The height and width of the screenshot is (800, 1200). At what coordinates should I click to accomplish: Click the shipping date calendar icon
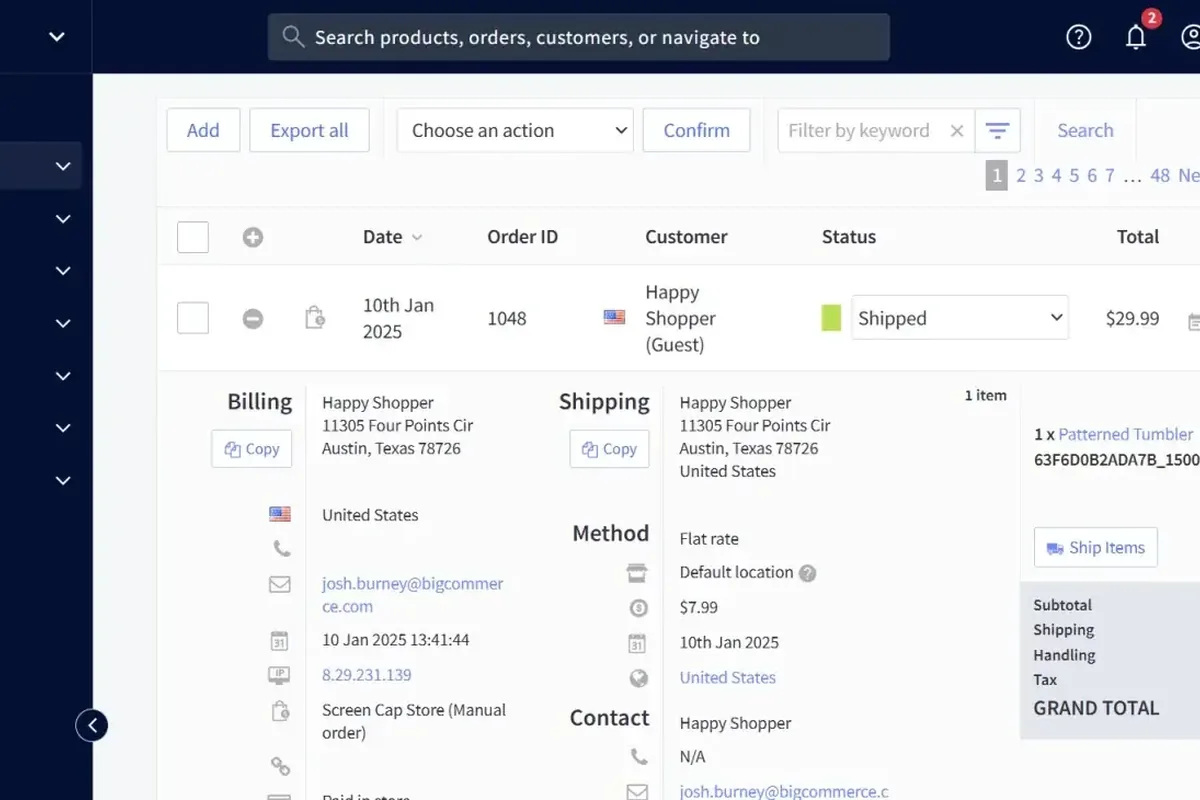(638, 643)
